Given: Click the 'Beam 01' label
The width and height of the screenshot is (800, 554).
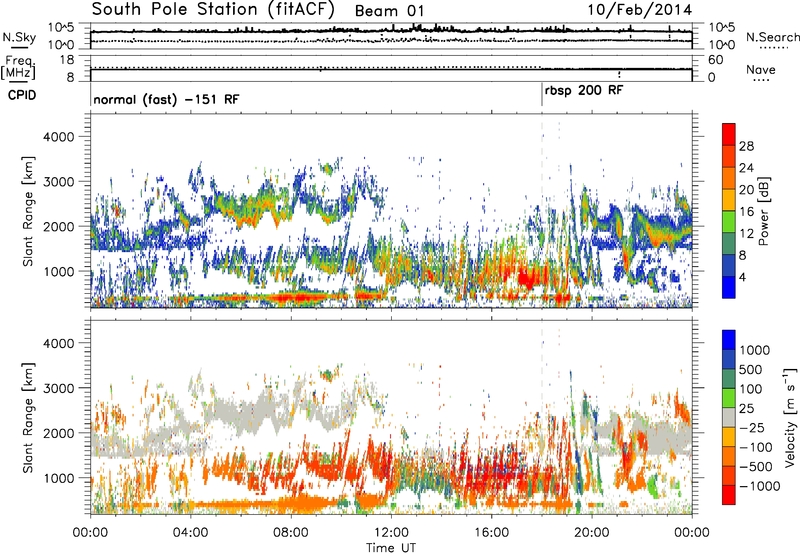Looking at the screenshot, I should [389, 11].
